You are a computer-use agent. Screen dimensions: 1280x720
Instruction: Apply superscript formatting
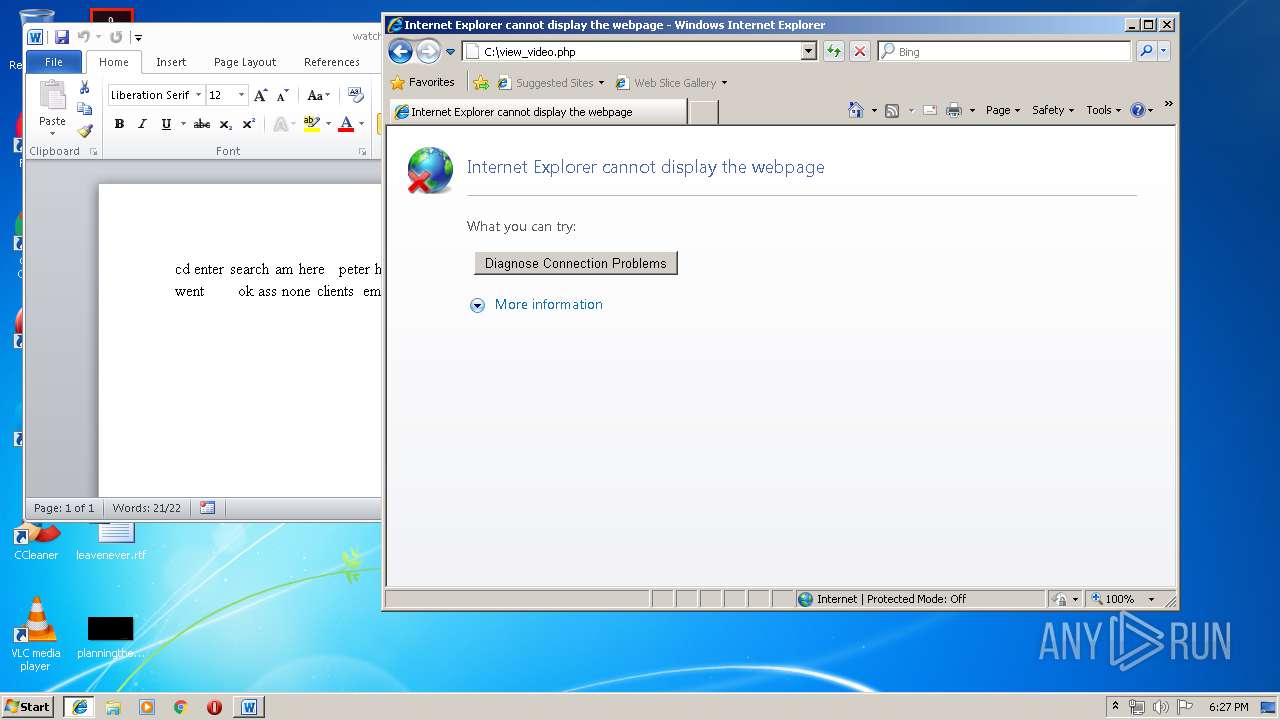pyautogui.click(x=249, y=124)
